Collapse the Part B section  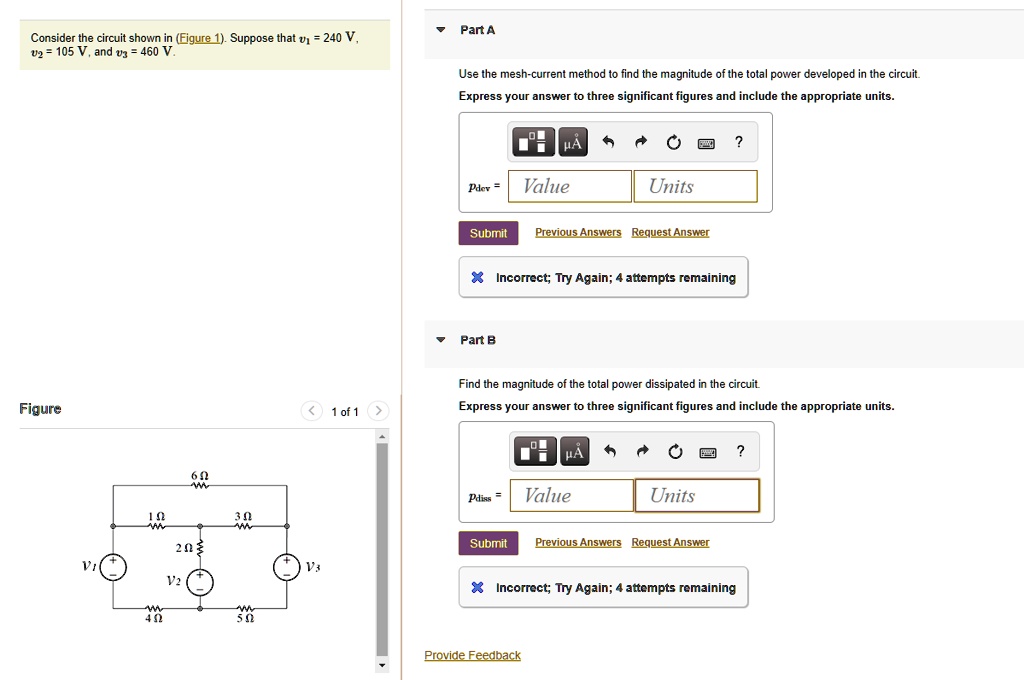click(440, 340)
